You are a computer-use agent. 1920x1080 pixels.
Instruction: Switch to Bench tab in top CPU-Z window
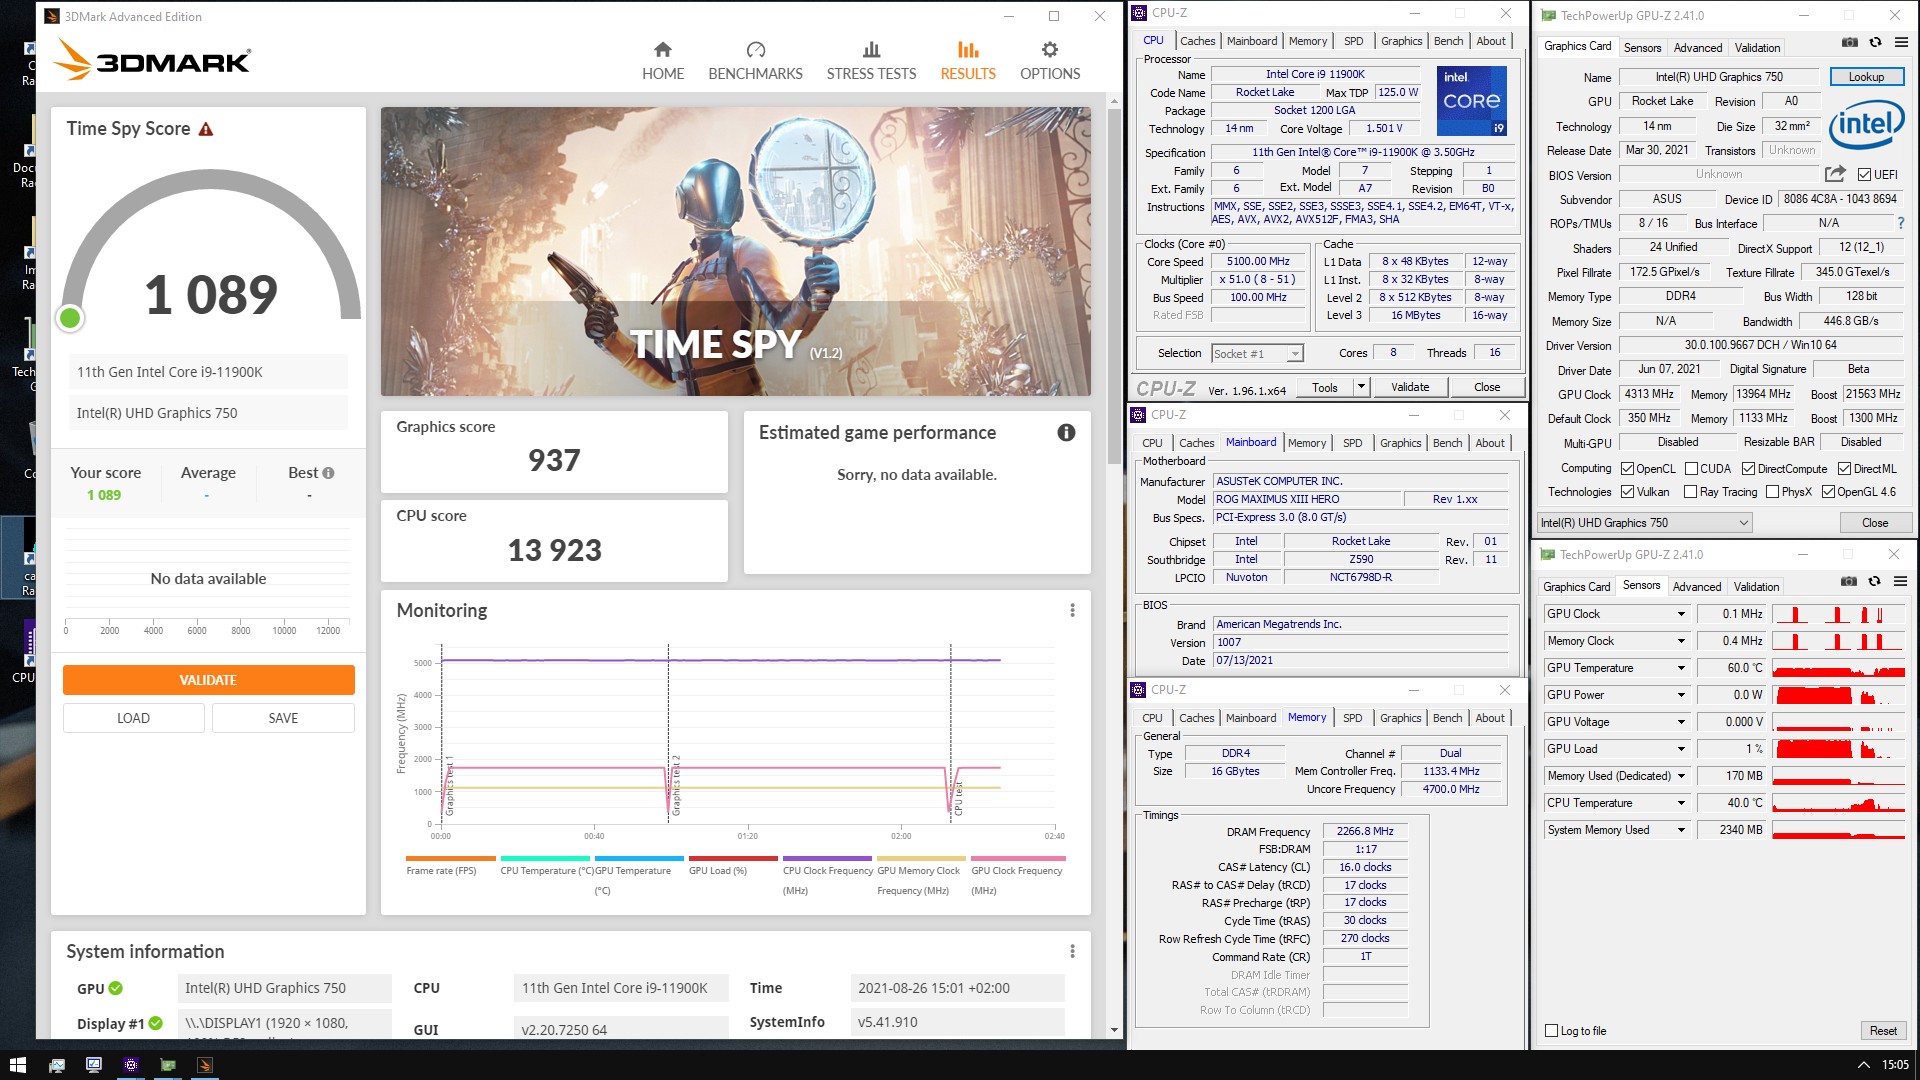(x=1448, y=41)
